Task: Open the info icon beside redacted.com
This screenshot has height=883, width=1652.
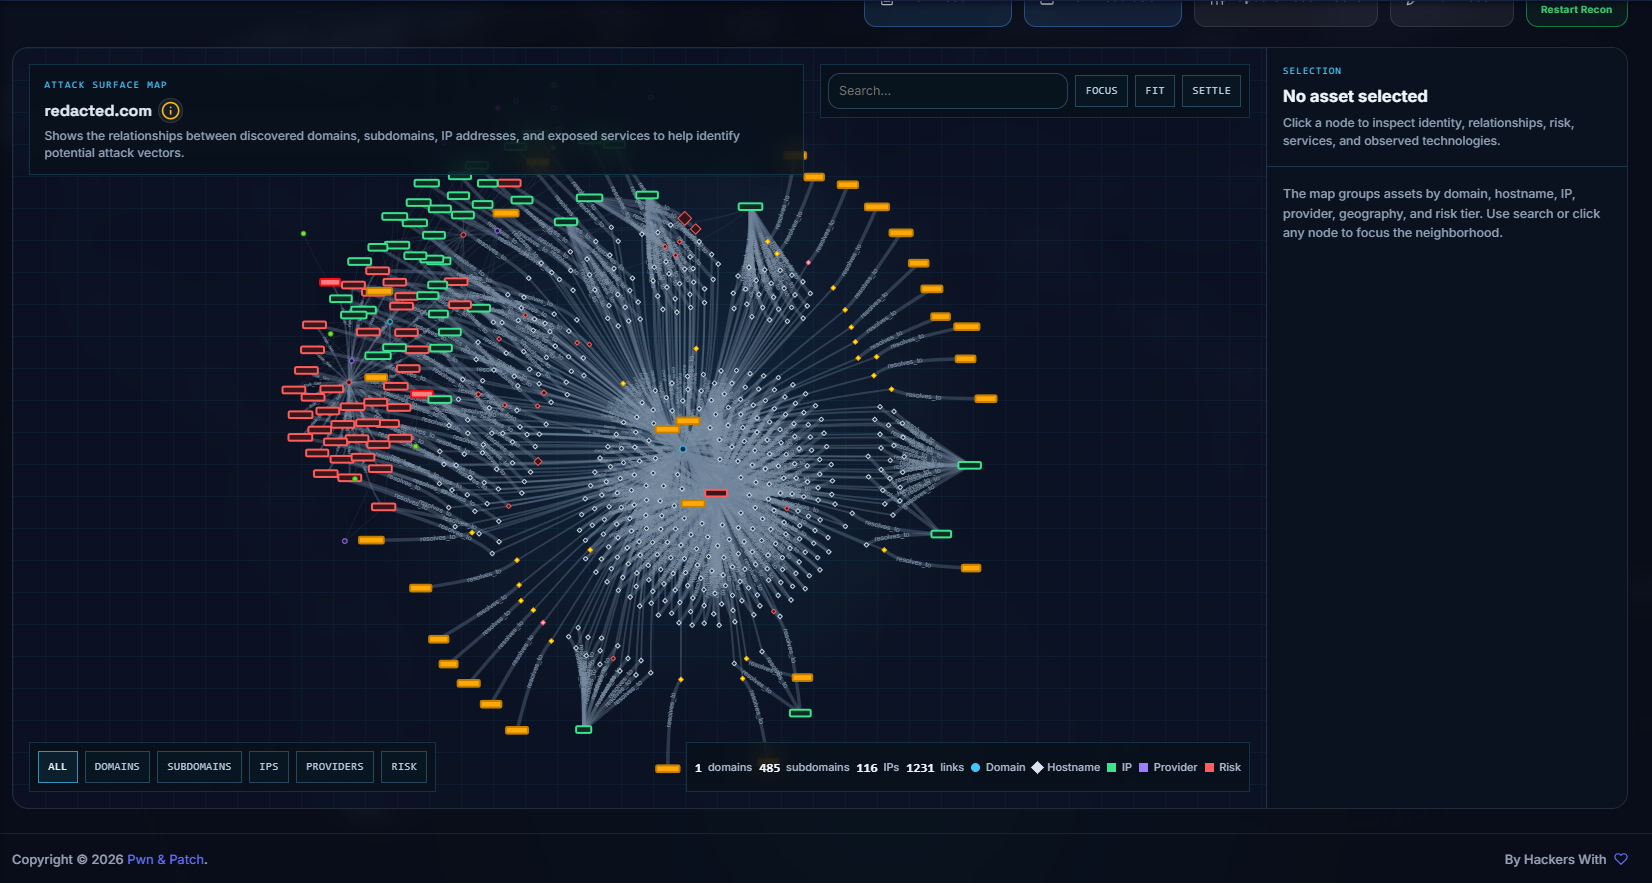Action: pyautogui.click(x=171, y=111)
